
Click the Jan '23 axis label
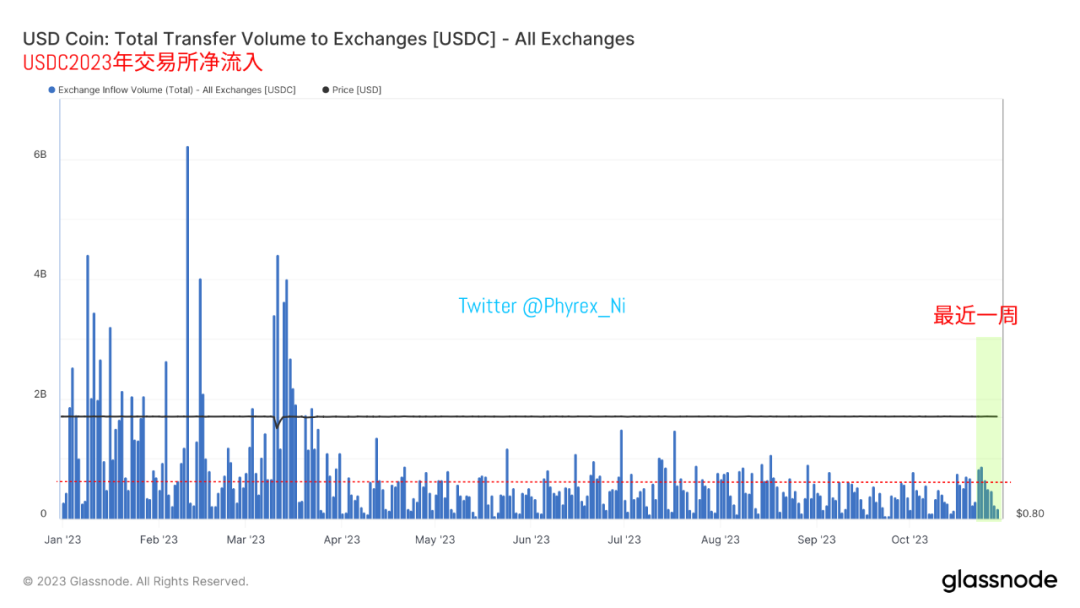click(63, 540)
